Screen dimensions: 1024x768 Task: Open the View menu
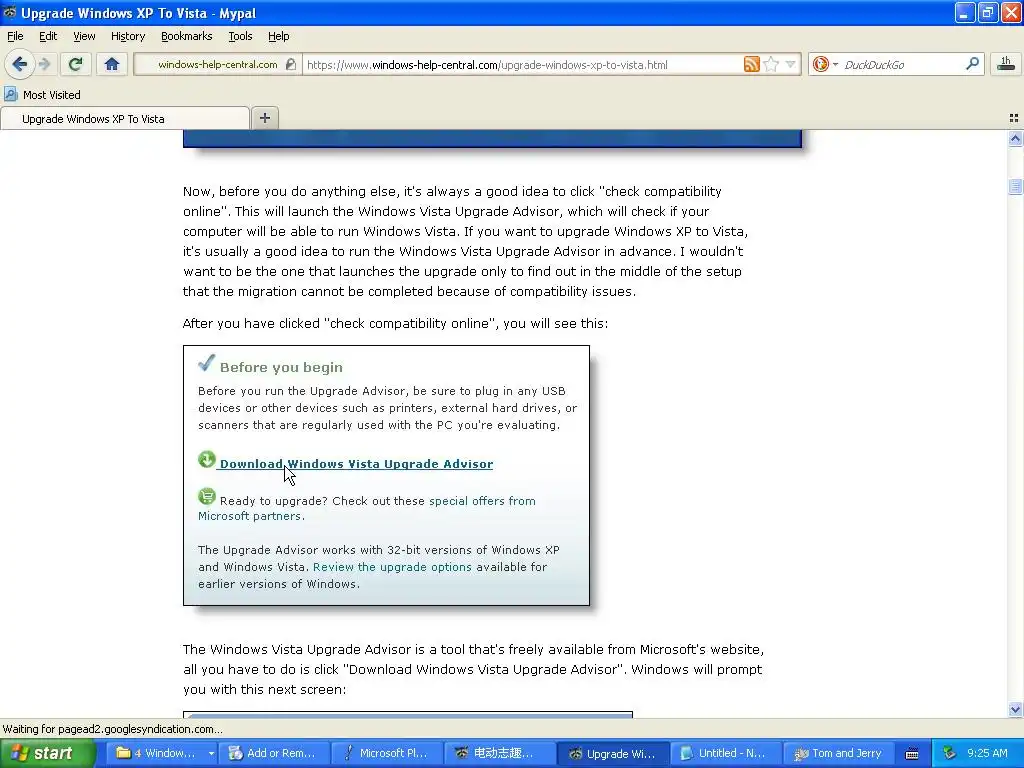coord(84,36)
